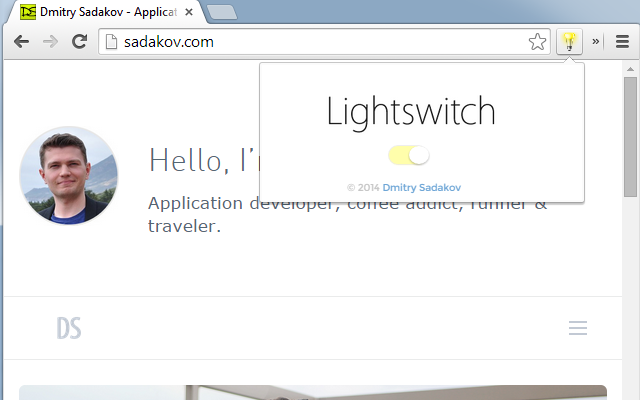Open the Dmitry Sadakov link in popup
Viewport: 640px width, 400px height.
coord(422,188)
